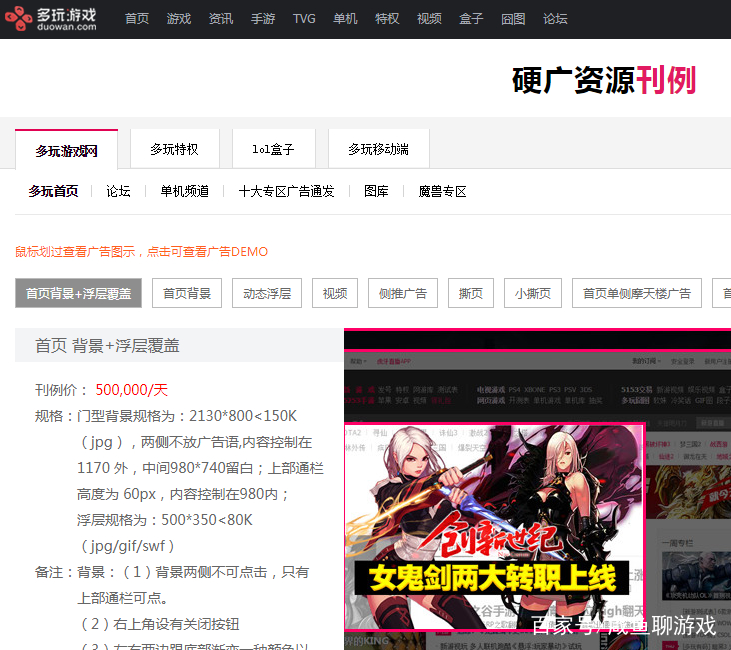This screenshot has height=650, width=731.
Task: Select 魔兽专区 sub-tab
Action: (442, 191)
